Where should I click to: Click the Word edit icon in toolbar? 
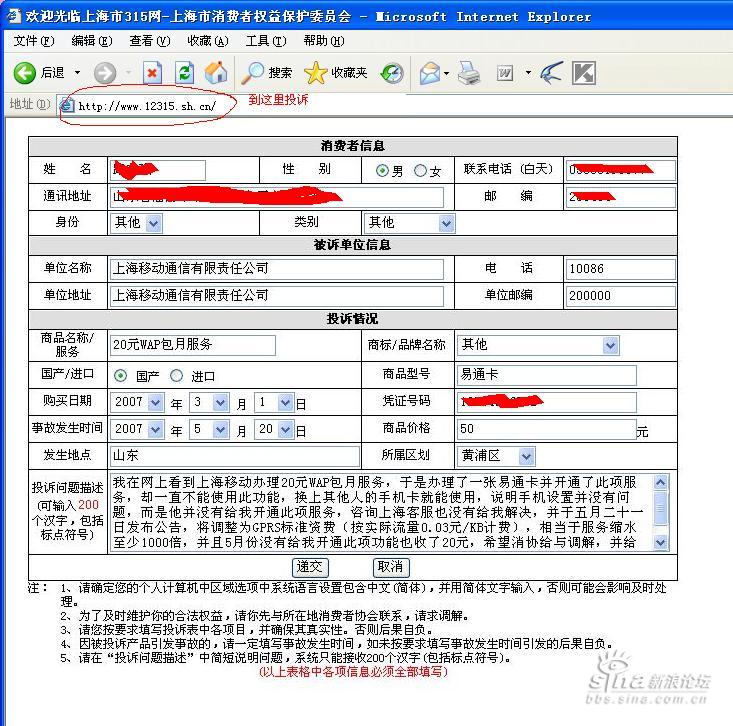point(505,73)
